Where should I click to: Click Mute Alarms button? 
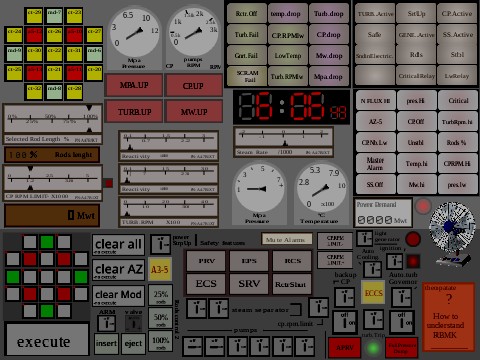pos(287,239)
